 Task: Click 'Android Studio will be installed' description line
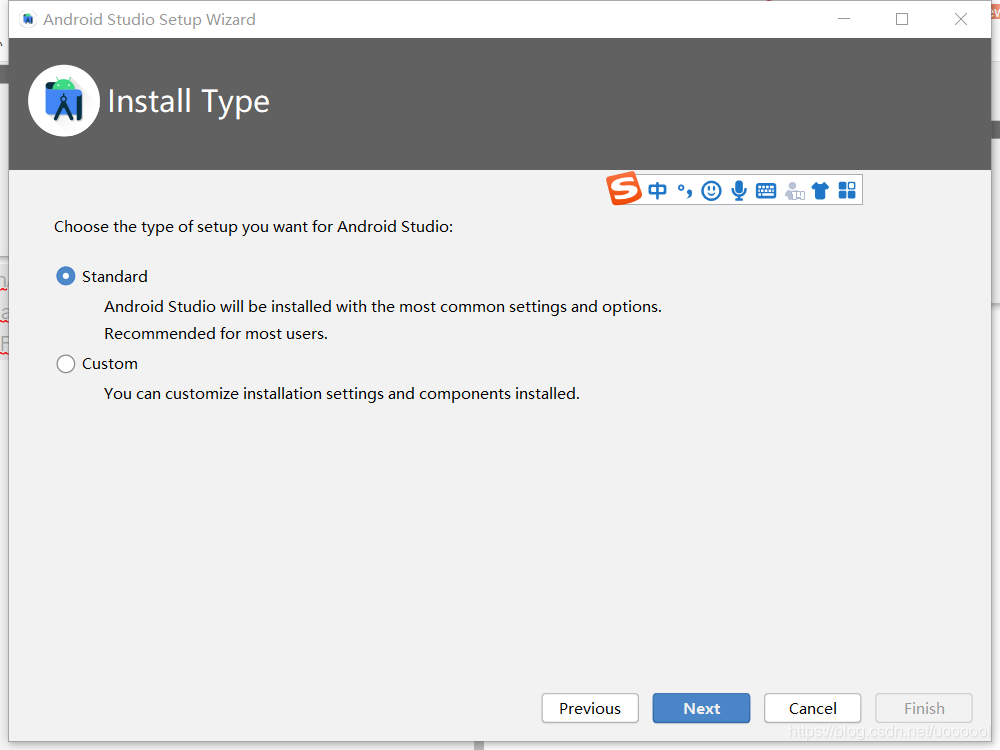click(383, 307)
